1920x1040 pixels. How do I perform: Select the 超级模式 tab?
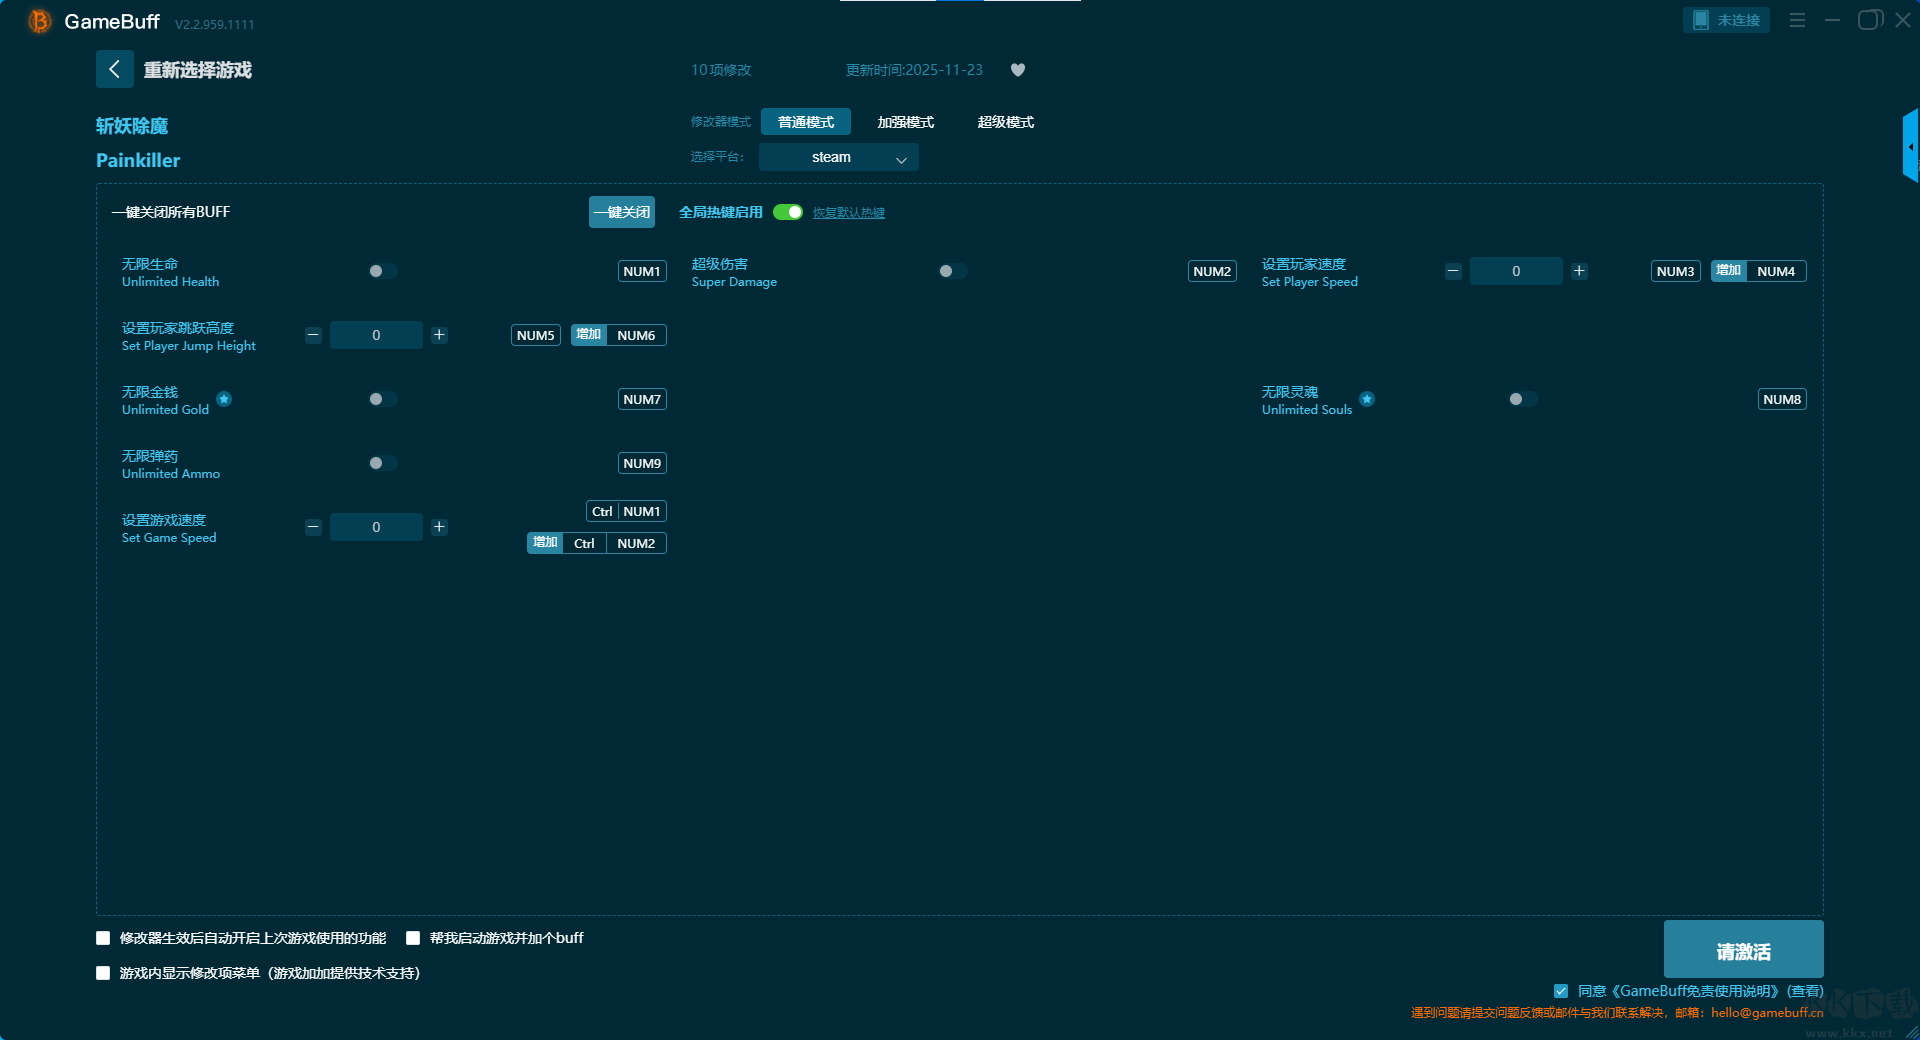tap(1005, 122)
